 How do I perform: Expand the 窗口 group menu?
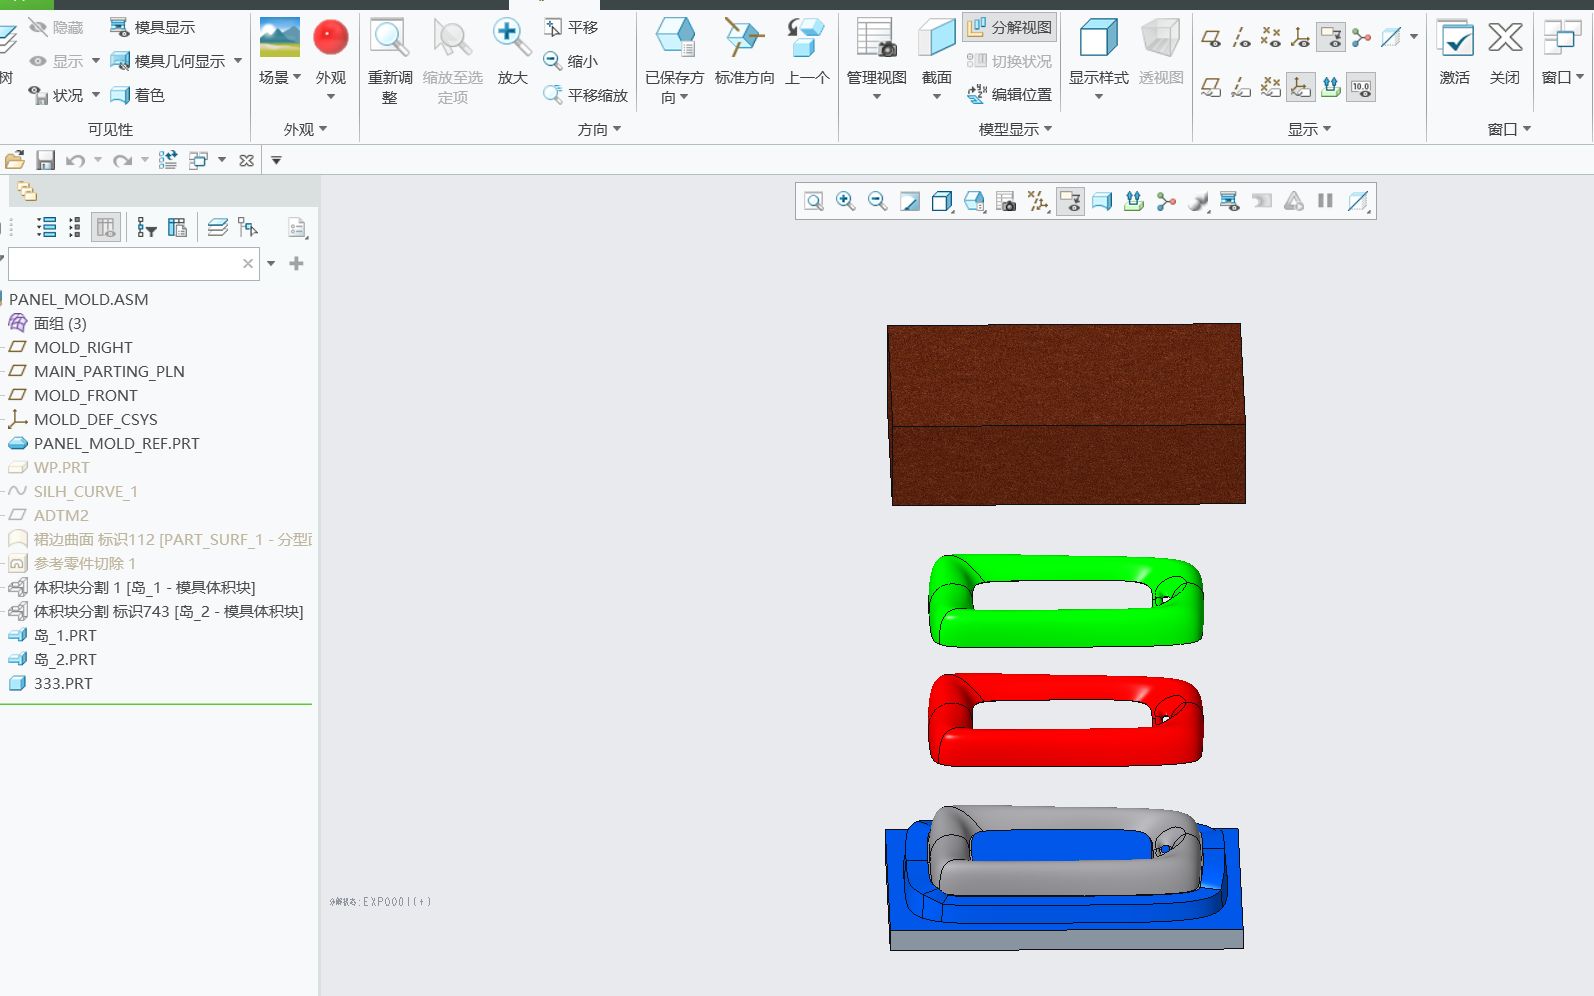tap(1509, 129)
